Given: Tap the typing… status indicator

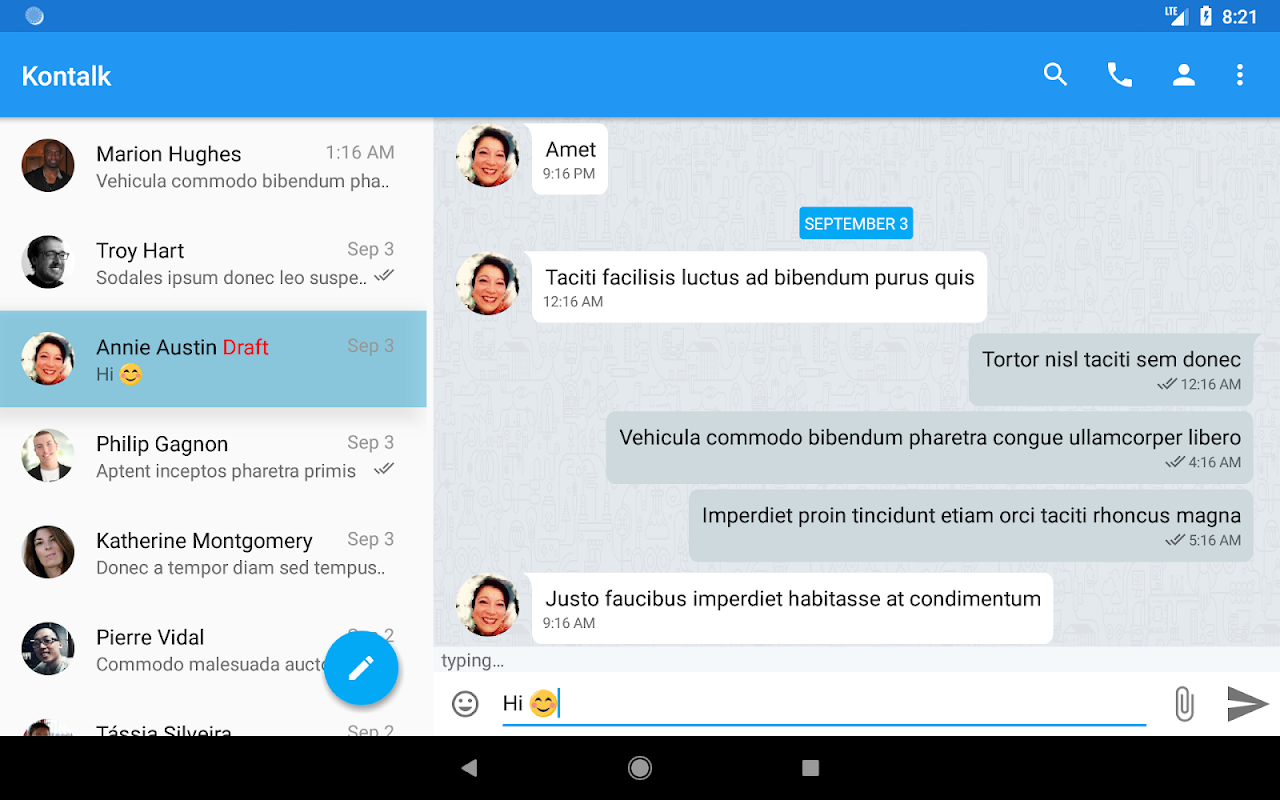Looking at the screenshot, I should (x=472, y=660).
